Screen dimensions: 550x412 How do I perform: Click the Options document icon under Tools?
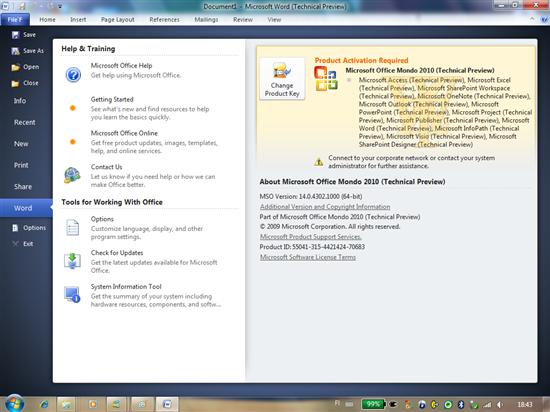(x=73, y=227)
